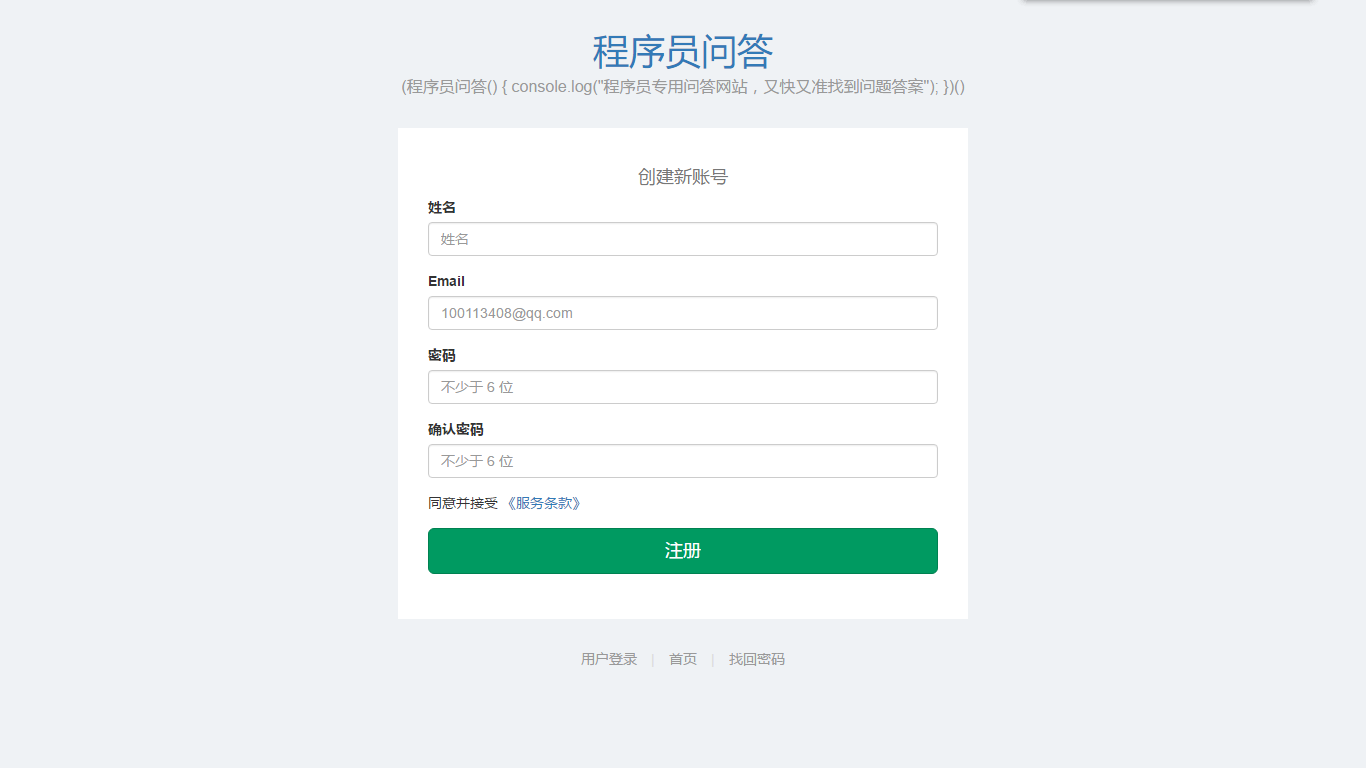1366x768 pixels.
Task: Click the gray shadow bar at top right
Action: (1167, 1)
